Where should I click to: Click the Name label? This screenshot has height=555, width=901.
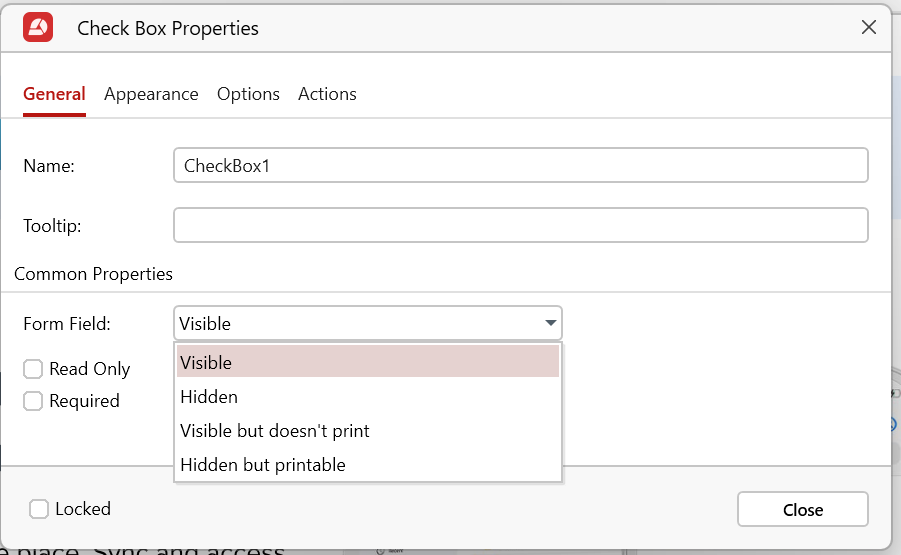49,166
